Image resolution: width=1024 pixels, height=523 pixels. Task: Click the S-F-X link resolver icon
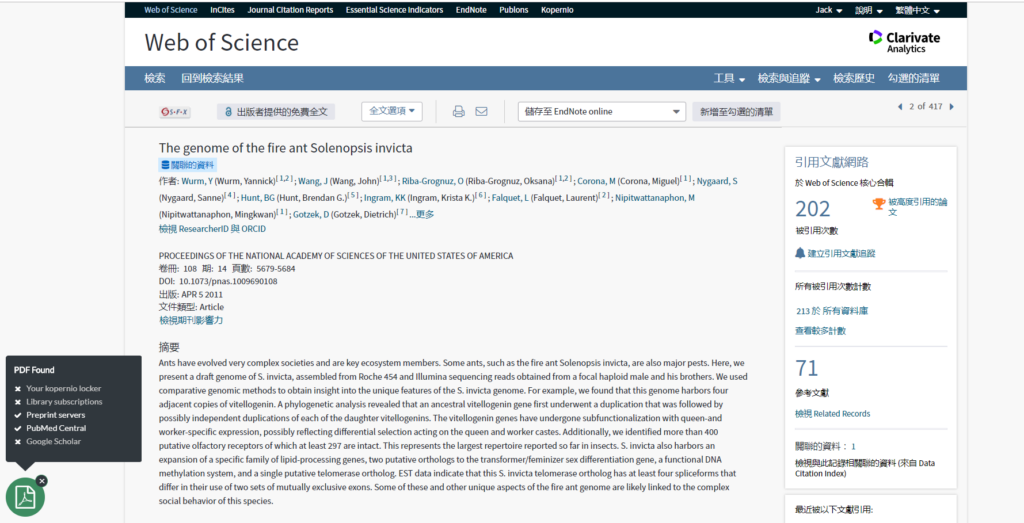click(x=175, y=112)
